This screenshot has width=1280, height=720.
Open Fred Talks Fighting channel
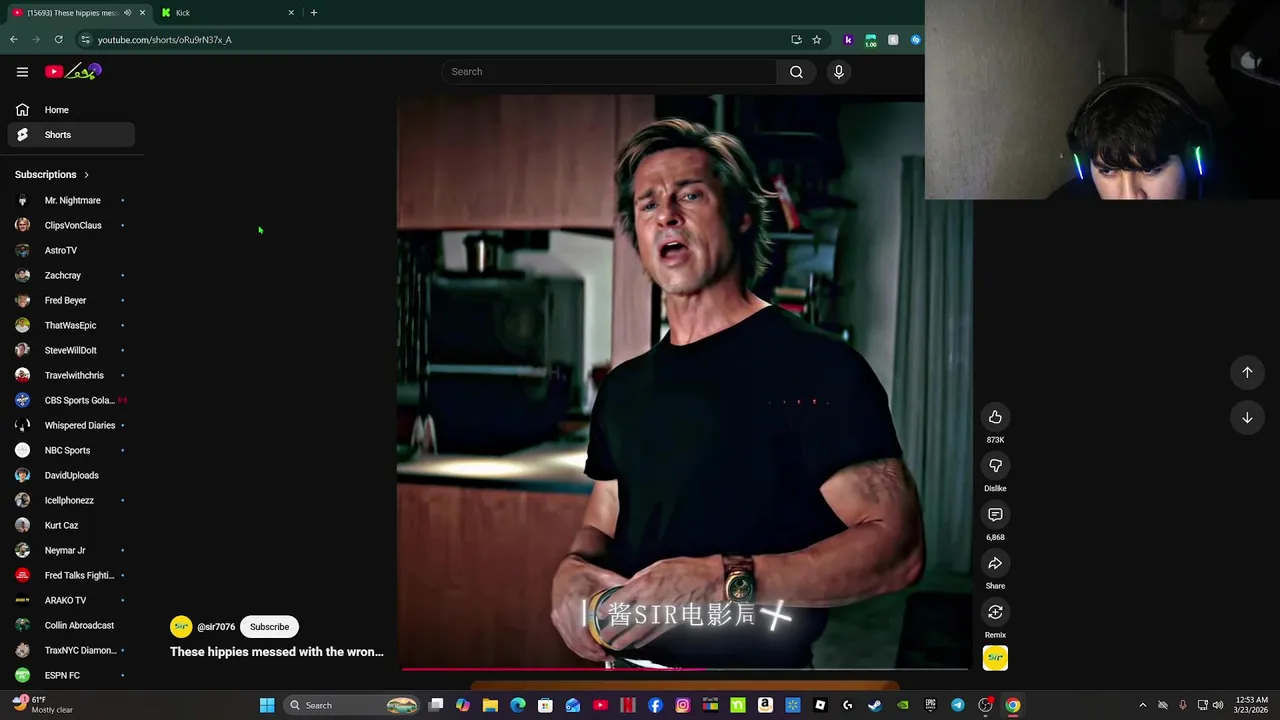(x=71, y=575)
